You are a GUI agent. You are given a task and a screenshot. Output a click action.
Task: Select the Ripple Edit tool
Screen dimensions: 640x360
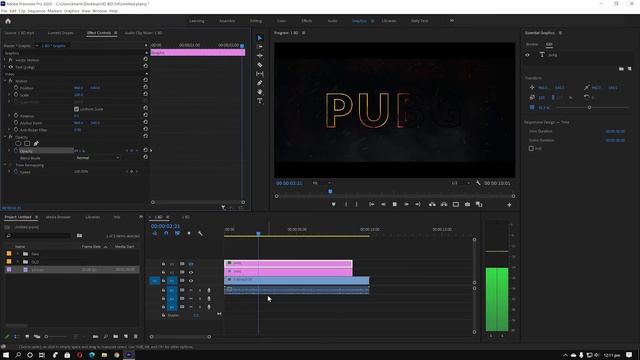pos(260,56)
